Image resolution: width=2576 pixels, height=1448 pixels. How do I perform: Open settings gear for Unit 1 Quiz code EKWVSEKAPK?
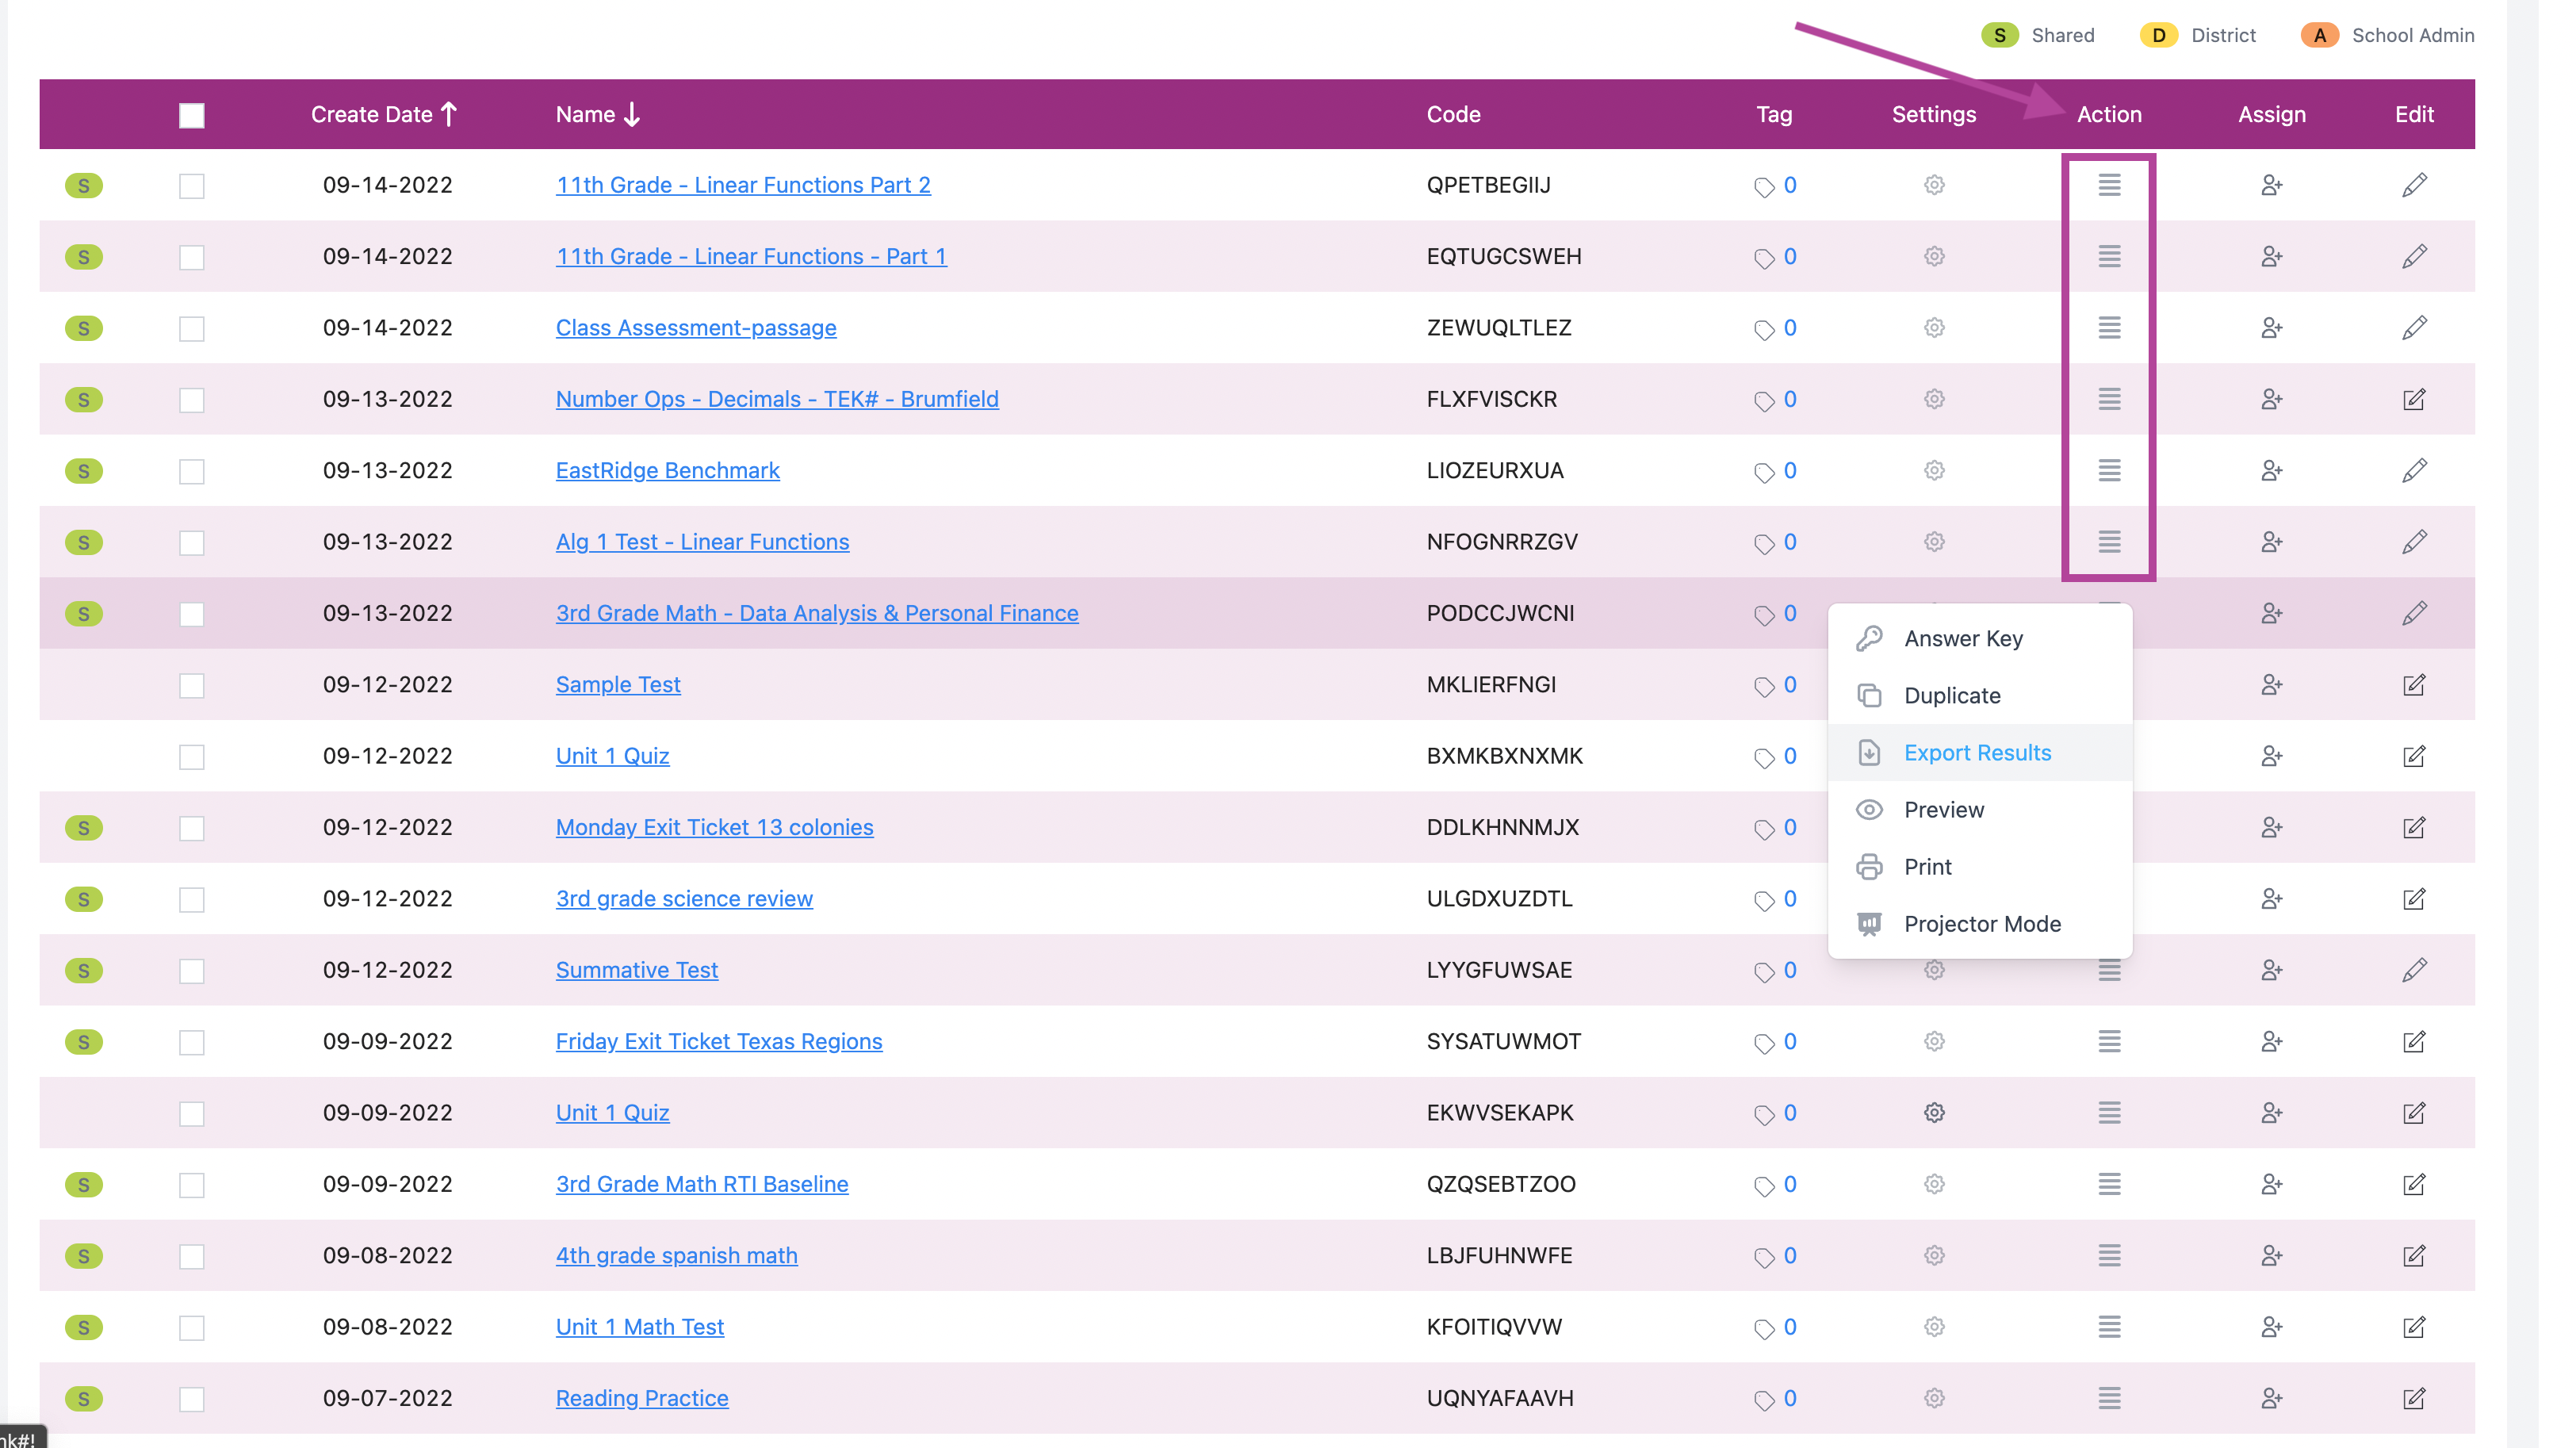tap(1934, 1113)
